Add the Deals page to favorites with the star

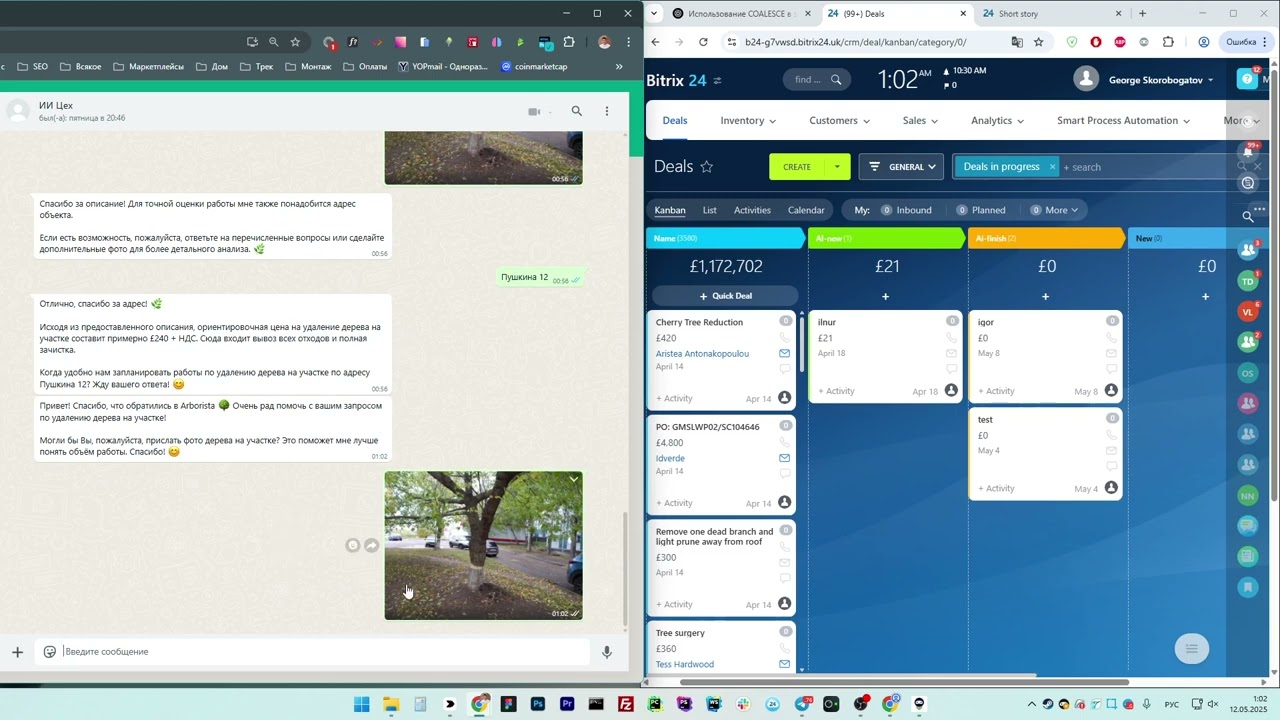[706, 167]
